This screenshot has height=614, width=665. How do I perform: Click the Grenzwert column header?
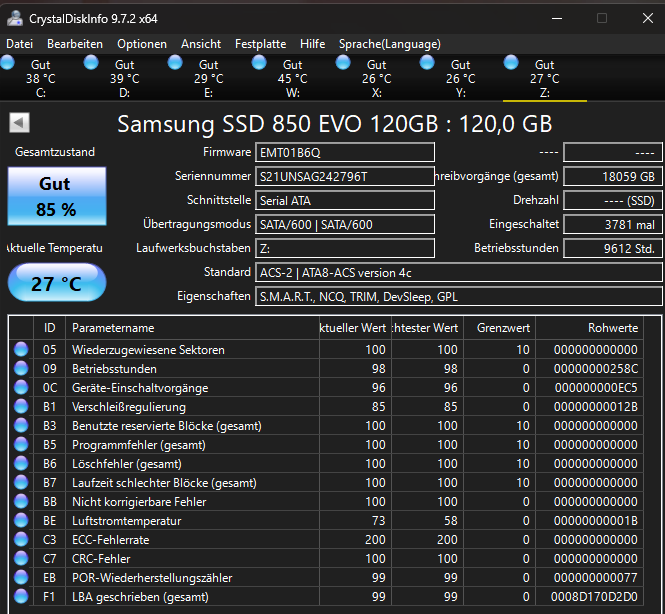click(500, 328)
